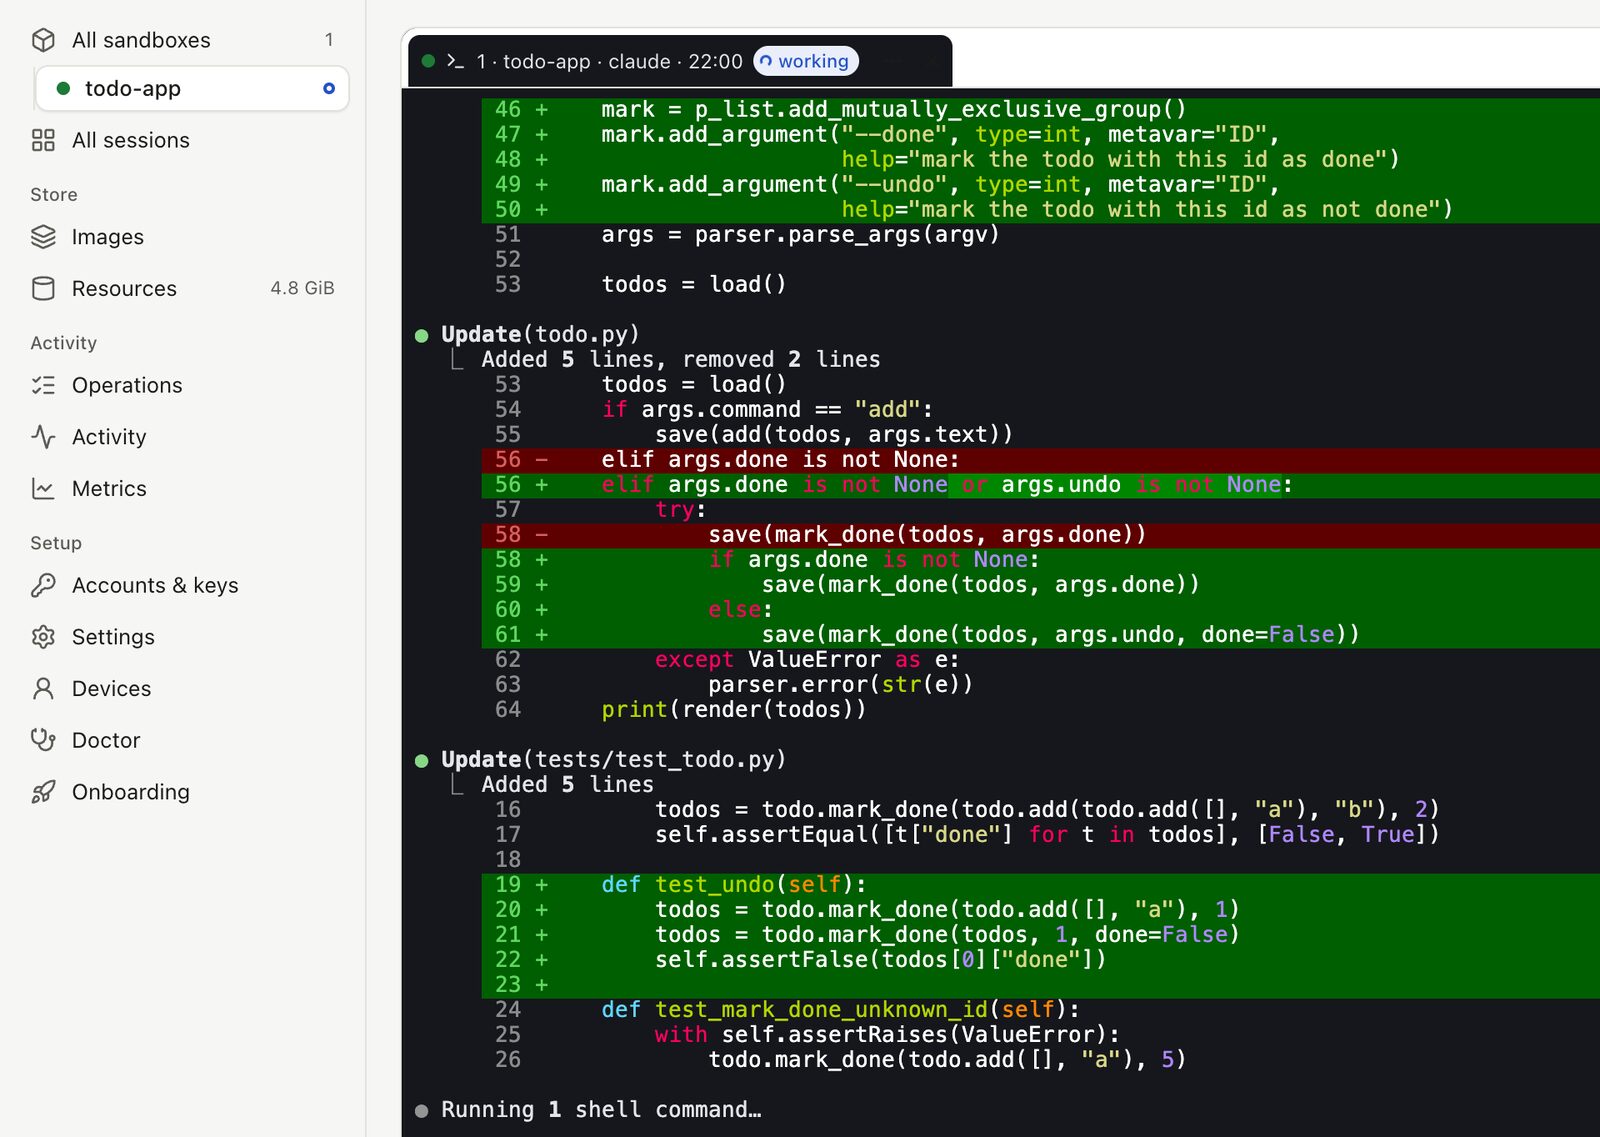Click the green bullet before Update(tests/test_todo.py)

click(422, 761)
